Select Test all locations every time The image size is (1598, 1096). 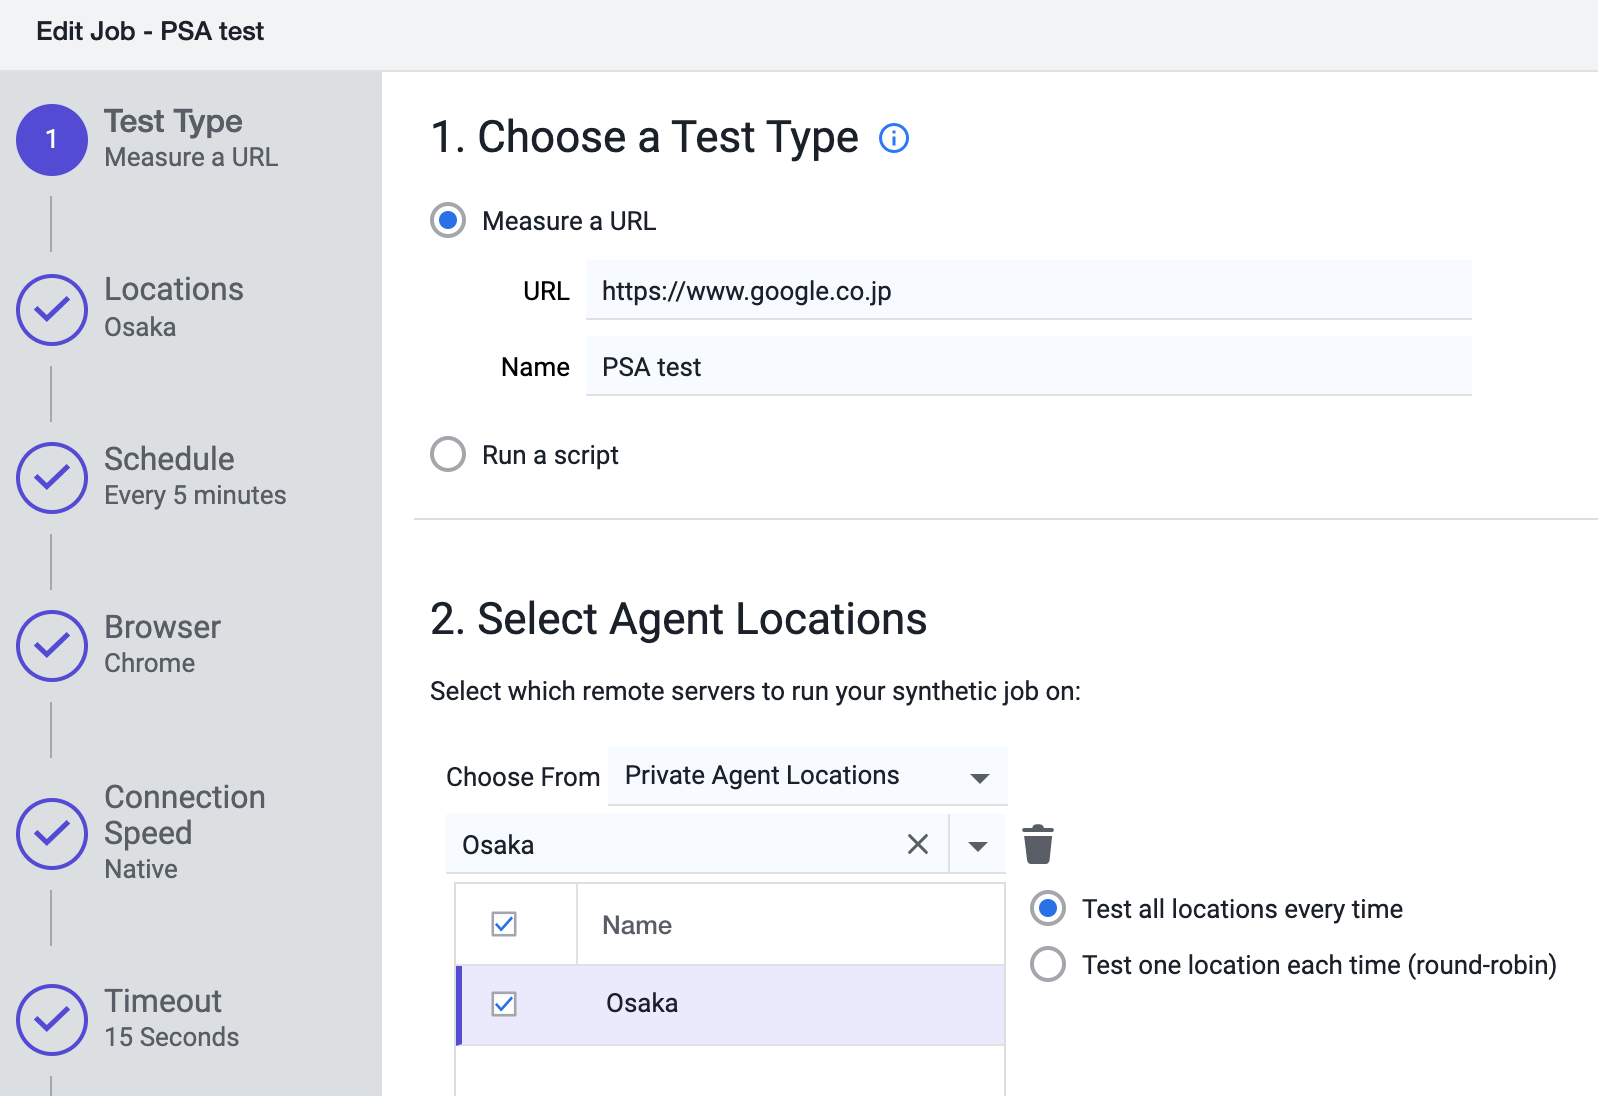[1048, 908]
